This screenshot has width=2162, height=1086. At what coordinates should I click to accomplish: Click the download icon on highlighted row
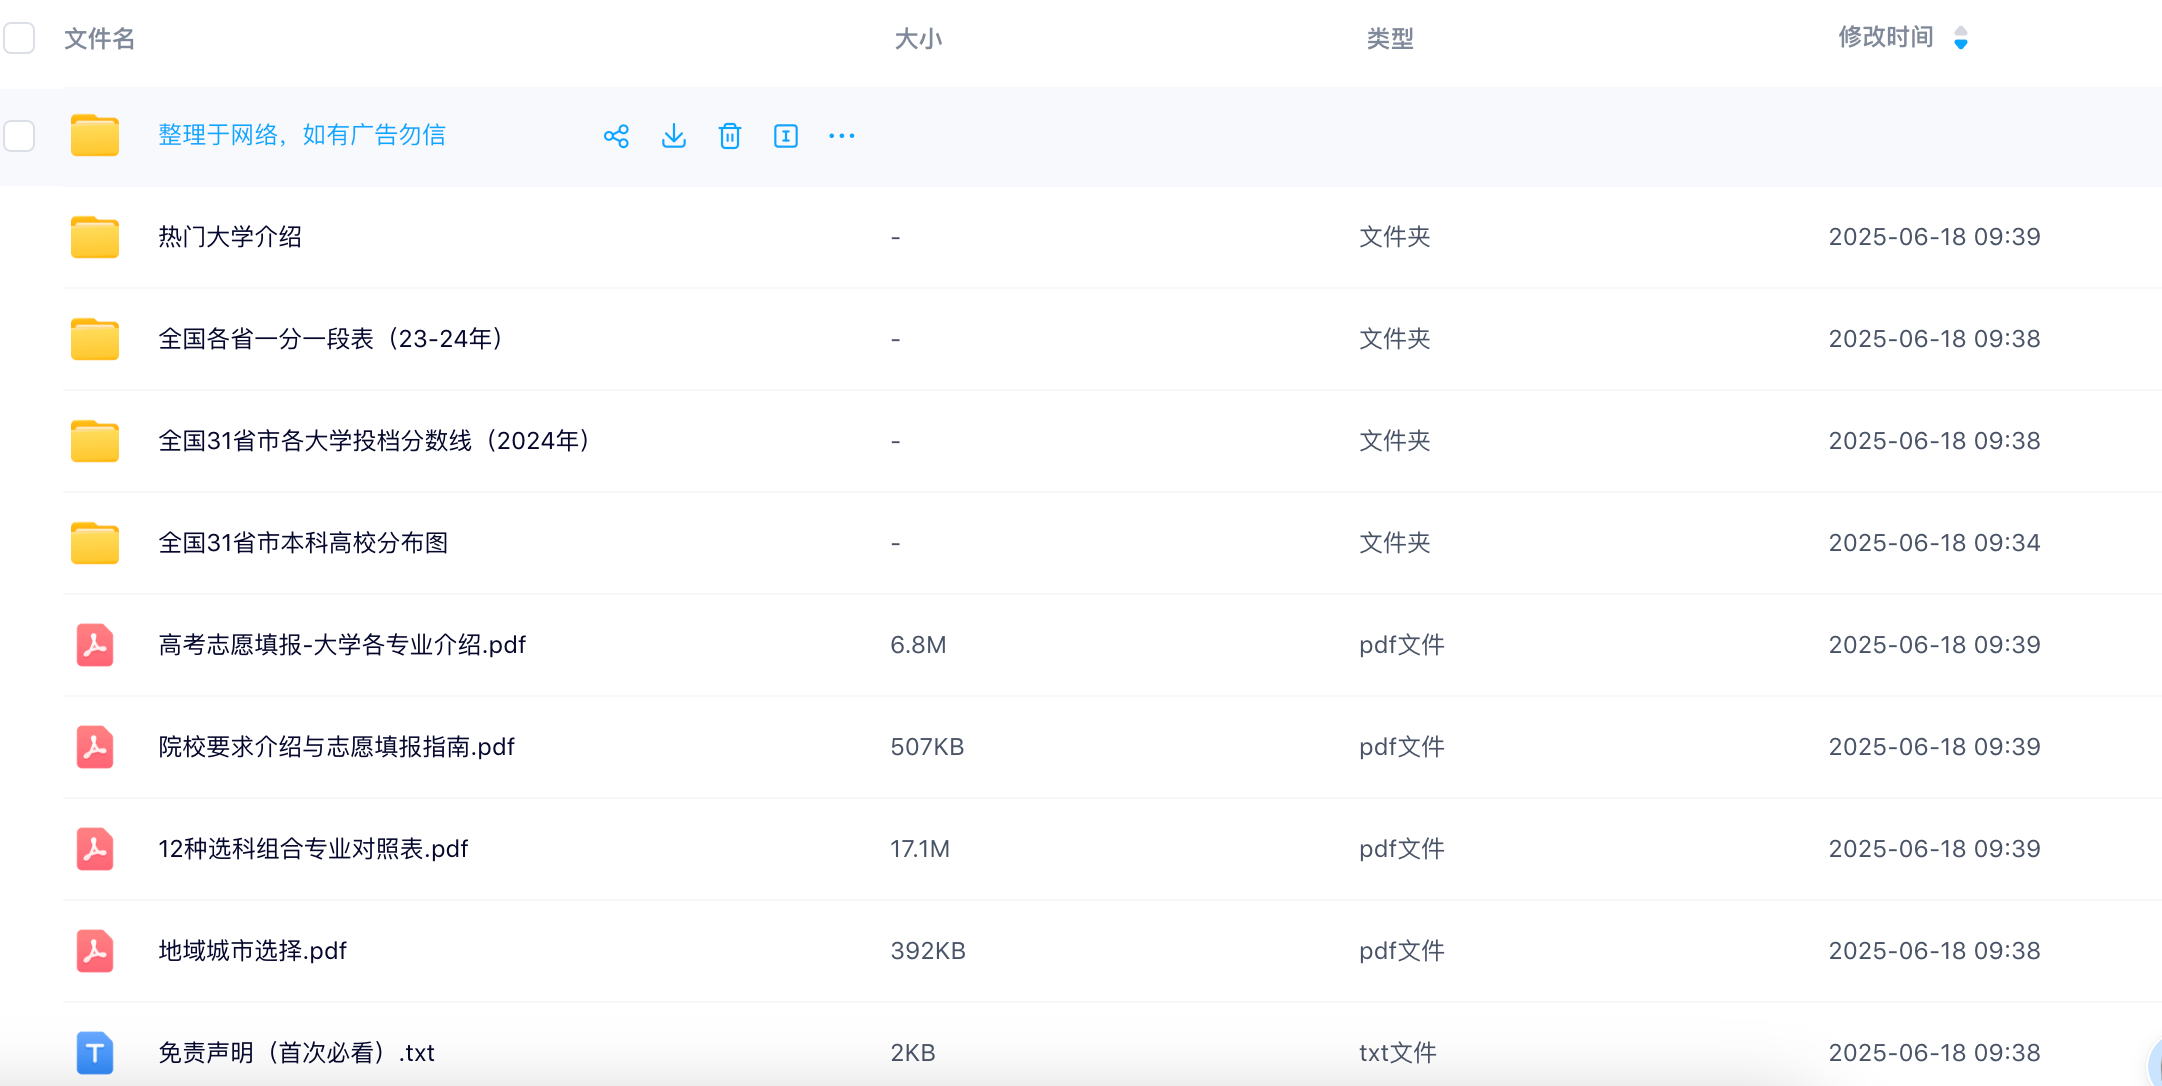[x=674, y=136]
